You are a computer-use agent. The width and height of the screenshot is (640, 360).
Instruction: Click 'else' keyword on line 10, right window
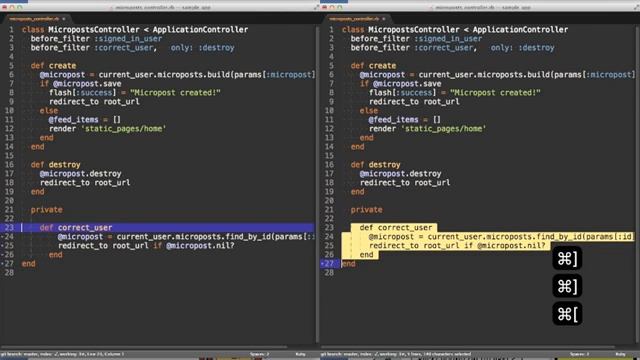[x=369, y=111]
